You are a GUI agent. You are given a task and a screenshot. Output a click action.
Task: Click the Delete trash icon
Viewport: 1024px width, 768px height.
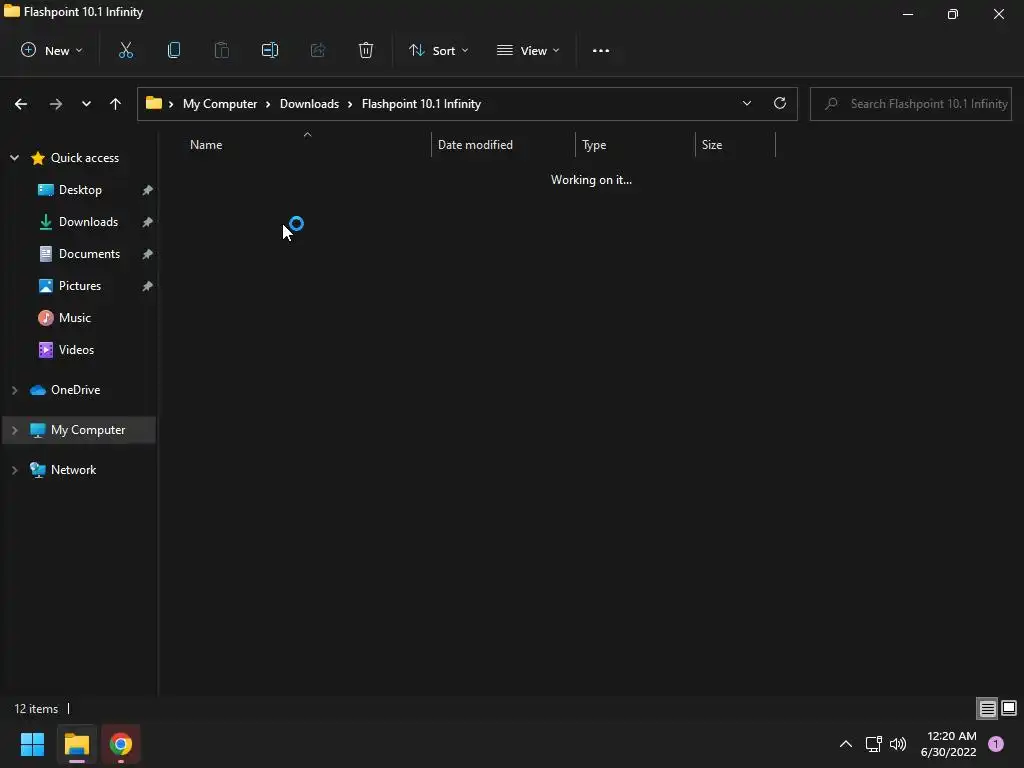click(x=366, y=50)
